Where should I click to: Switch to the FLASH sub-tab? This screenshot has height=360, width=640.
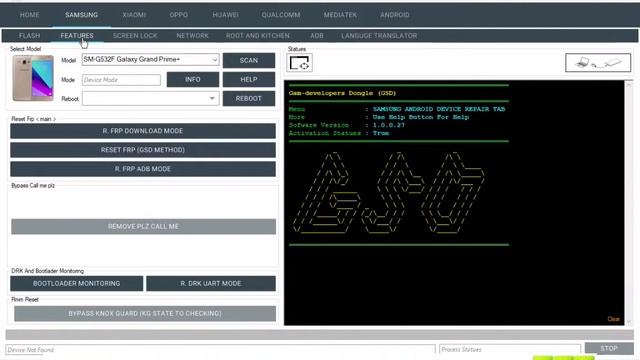(29, 36)
